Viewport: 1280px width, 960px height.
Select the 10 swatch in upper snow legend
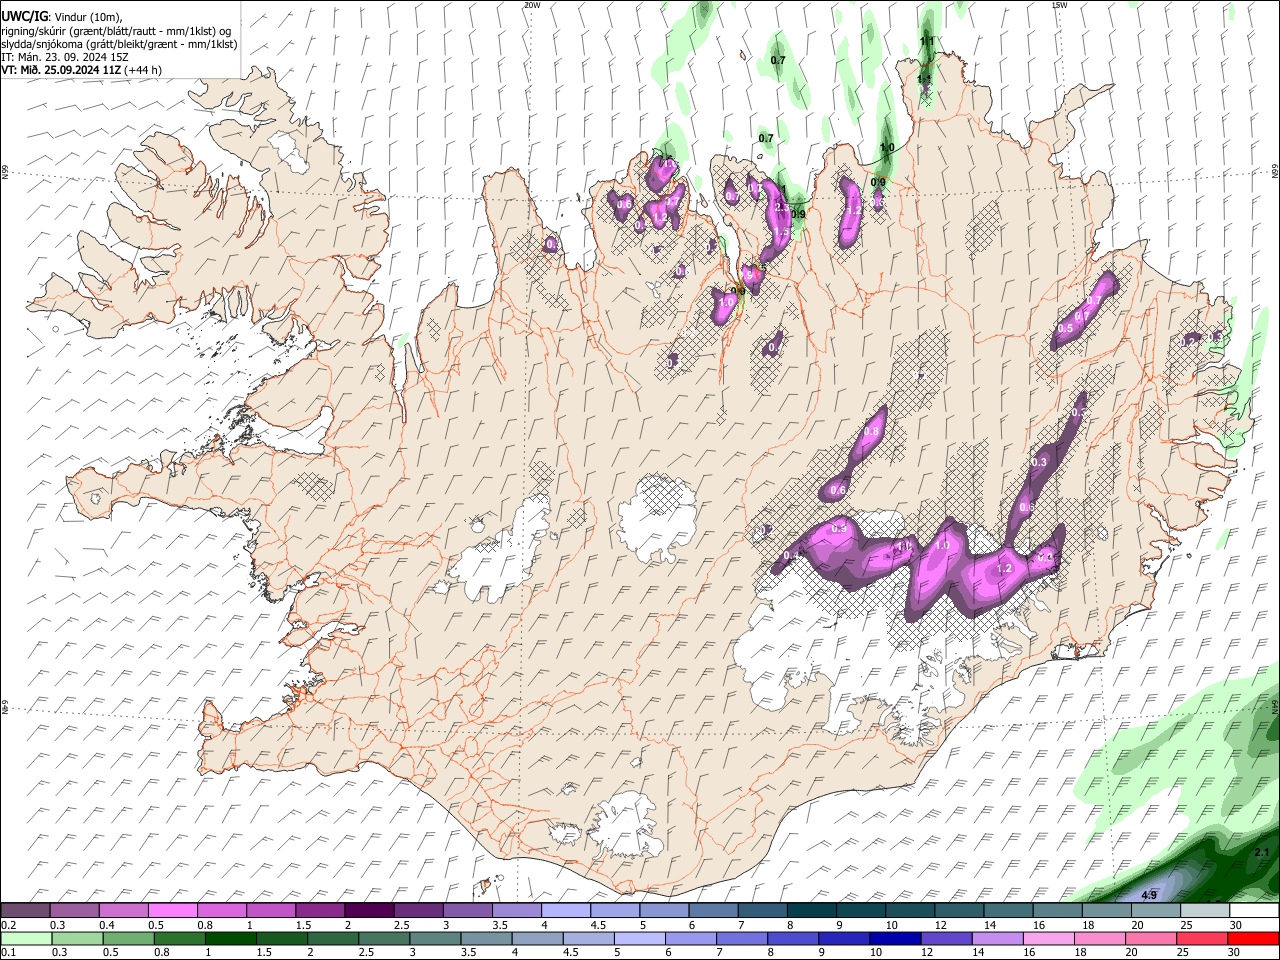click(x=910, y=911)
